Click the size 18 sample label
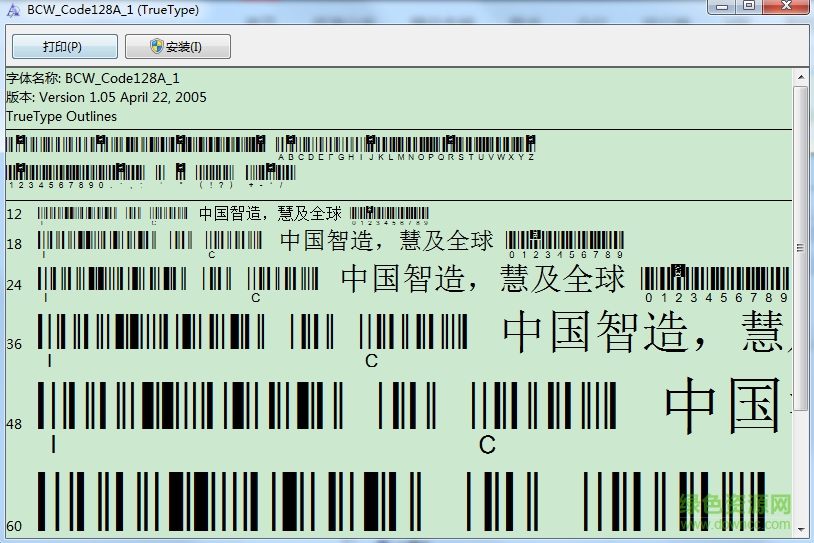Image resolution: width=814 pixels, height=543 pixels. [x=15, y=244]
